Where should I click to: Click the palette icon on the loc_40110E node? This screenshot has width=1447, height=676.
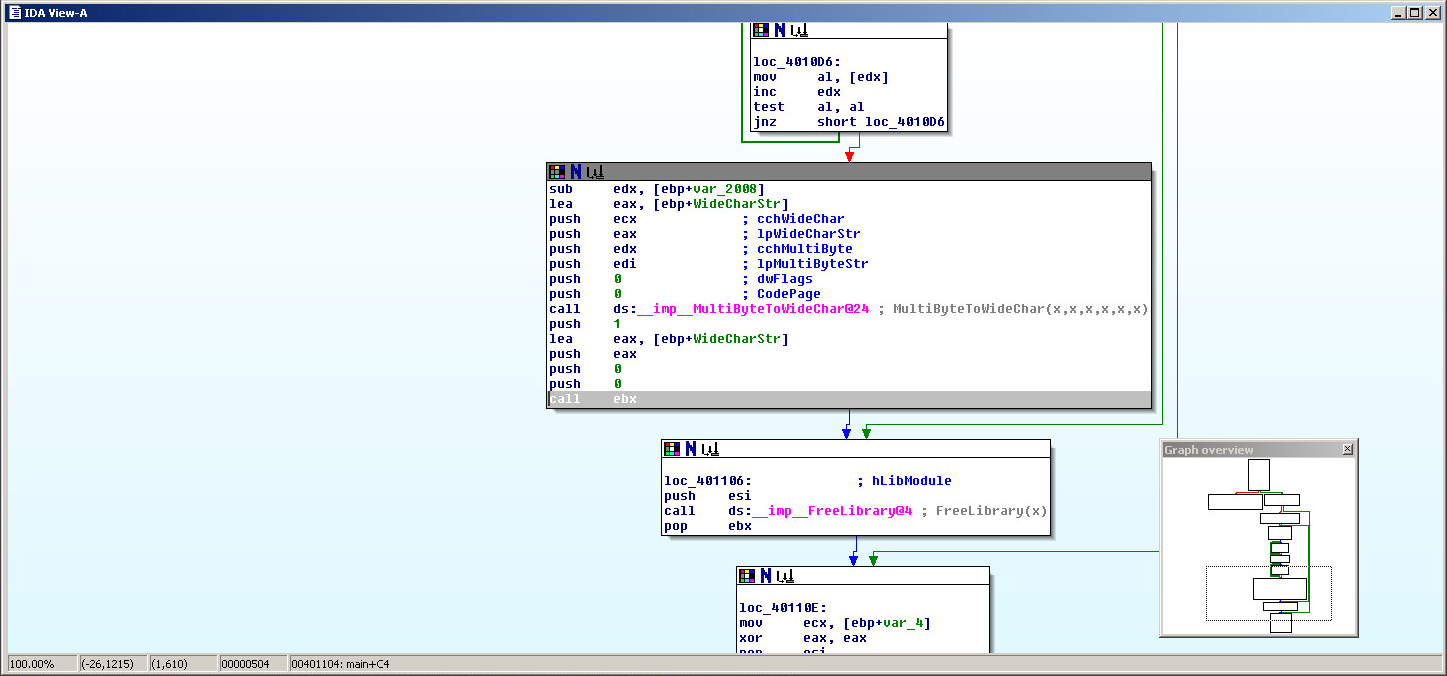point(746,575)
